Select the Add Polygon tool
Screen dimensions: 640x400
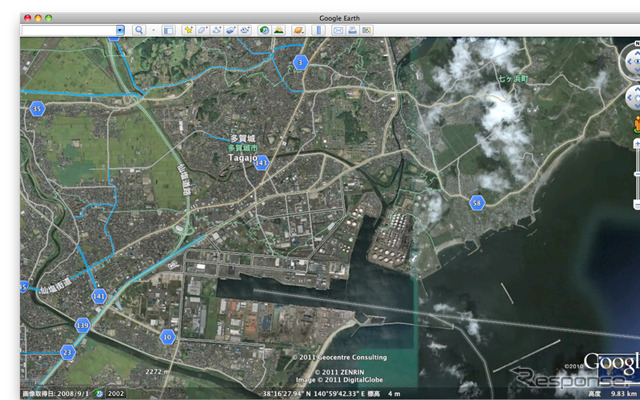coord(202,30)
